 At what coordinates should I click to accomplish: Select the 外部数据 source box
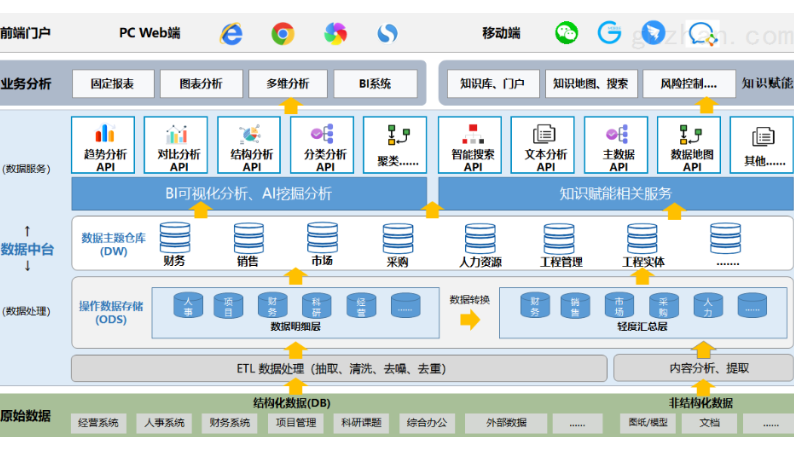pyautogui.click(x=506, y=423)
